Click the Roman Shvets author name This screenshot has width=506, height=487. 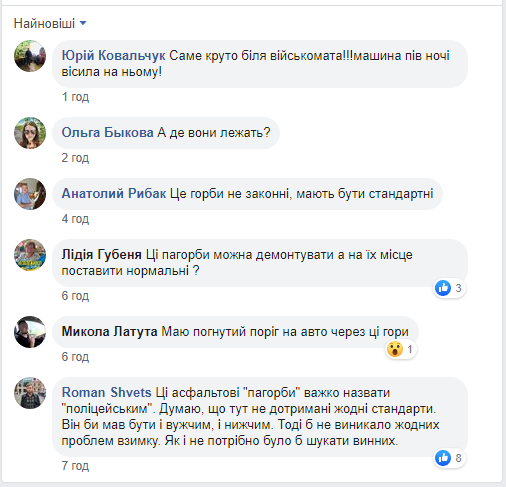[x=106, y=392]
